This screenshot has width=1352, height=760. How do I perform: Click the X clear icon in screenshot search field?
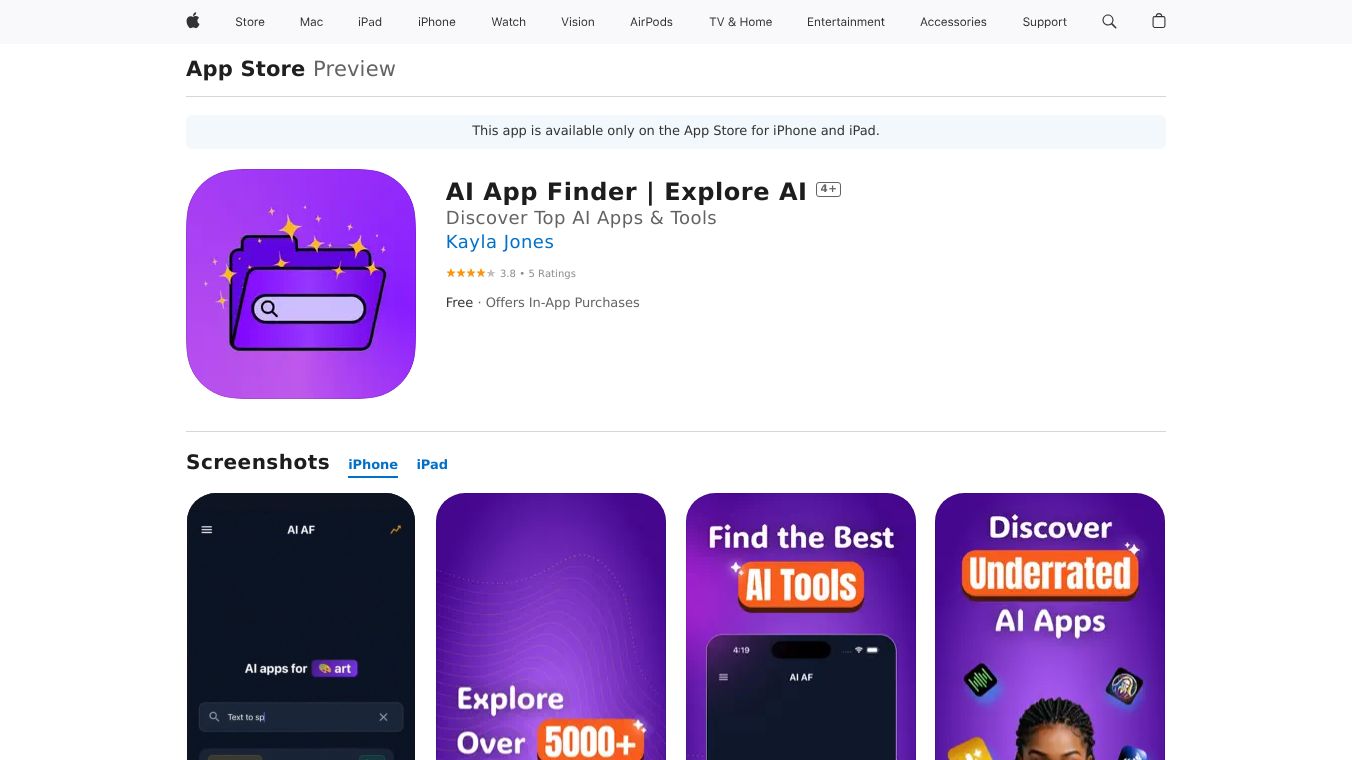pos(383,717)
